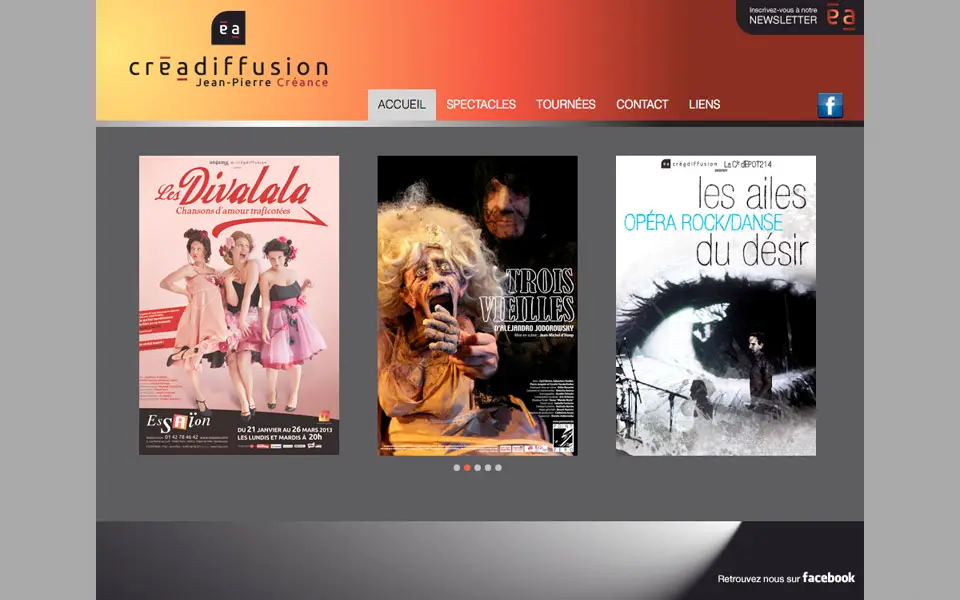Go to the Accueil tab
The height and width of the screenshot is (600, 960).
(401, 105)
